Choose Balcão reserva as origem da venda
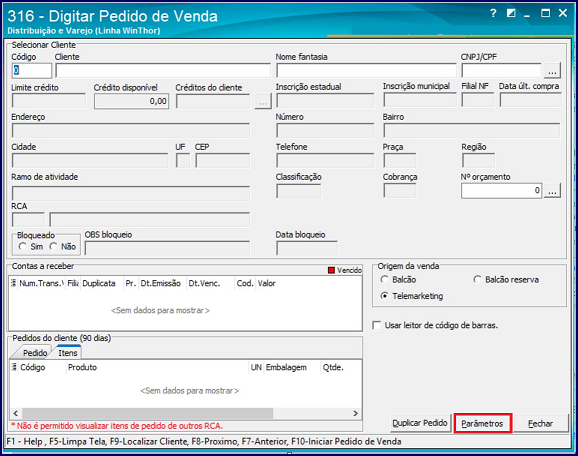 coord(477,279)
